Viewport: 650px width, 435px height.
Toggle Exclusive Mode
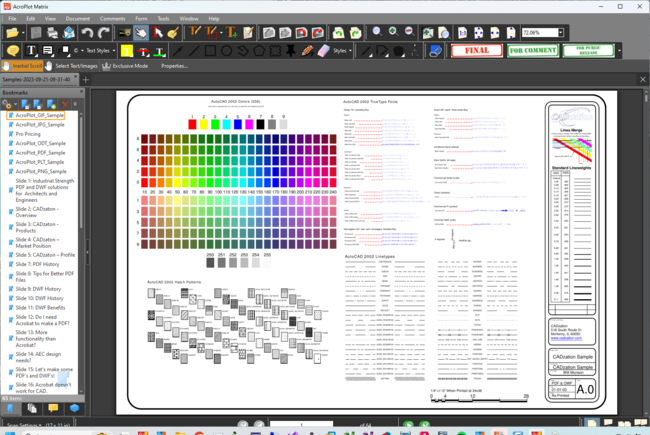click(125, 66)
